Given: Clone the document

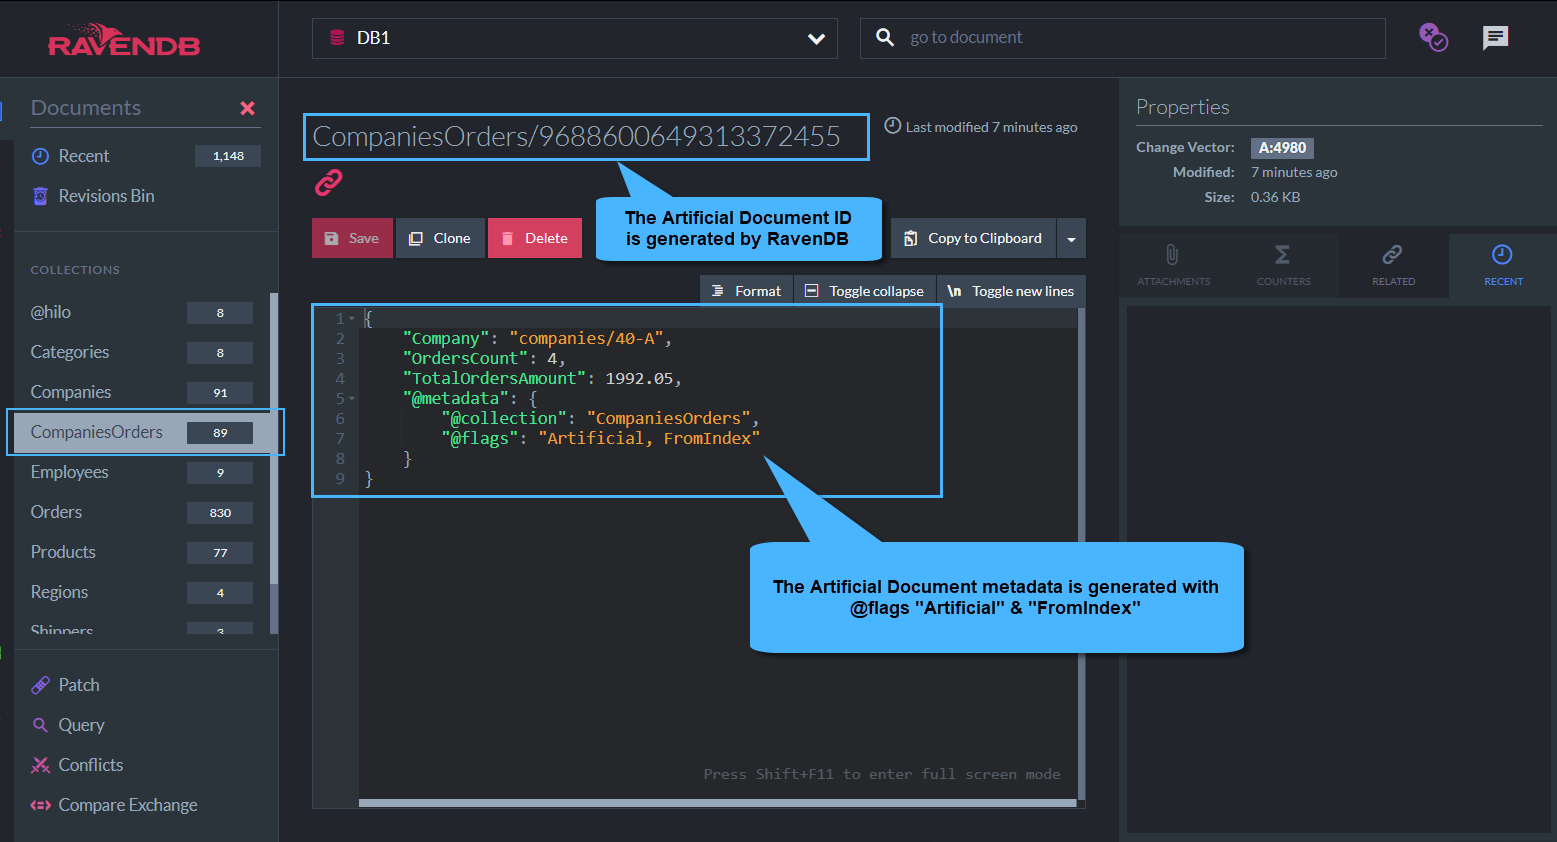Looking at the screenshot, I should click(x=440, y=238).
